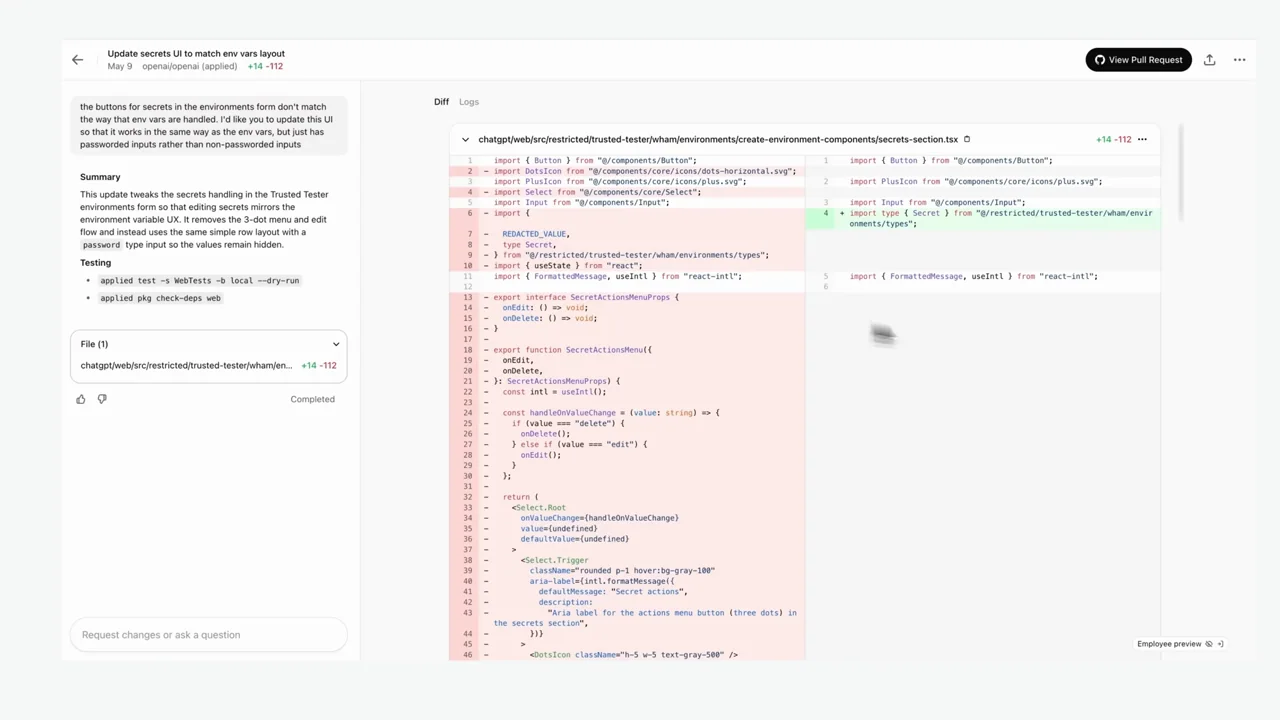Click the exit arrow icon beside Employee preview
This screenshot has height=720, width=1280.
1220,644
